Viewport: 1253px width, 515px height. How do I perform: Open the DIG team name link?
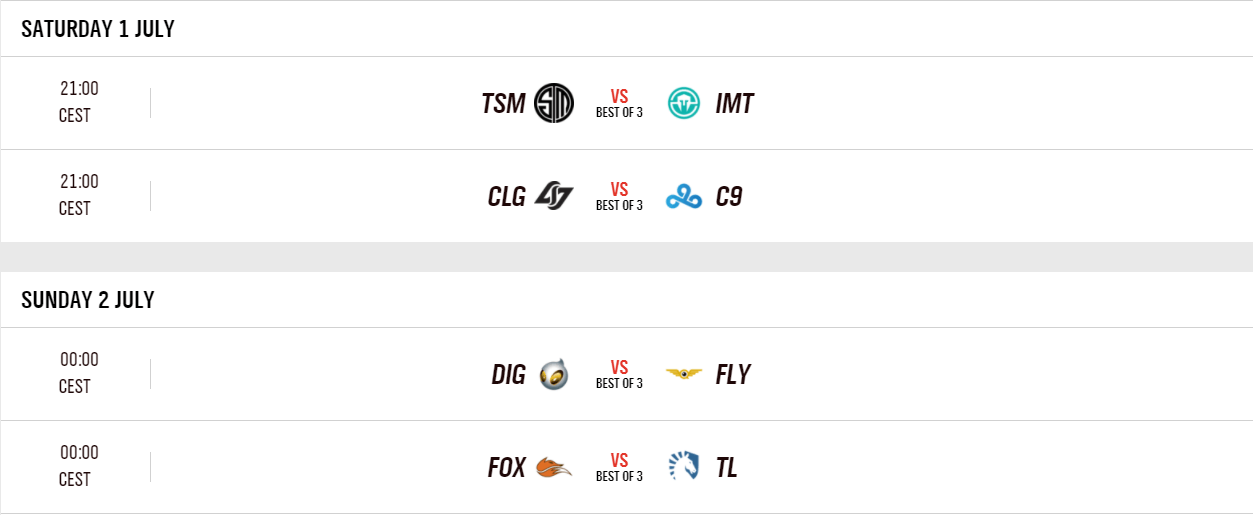point(508,375)
